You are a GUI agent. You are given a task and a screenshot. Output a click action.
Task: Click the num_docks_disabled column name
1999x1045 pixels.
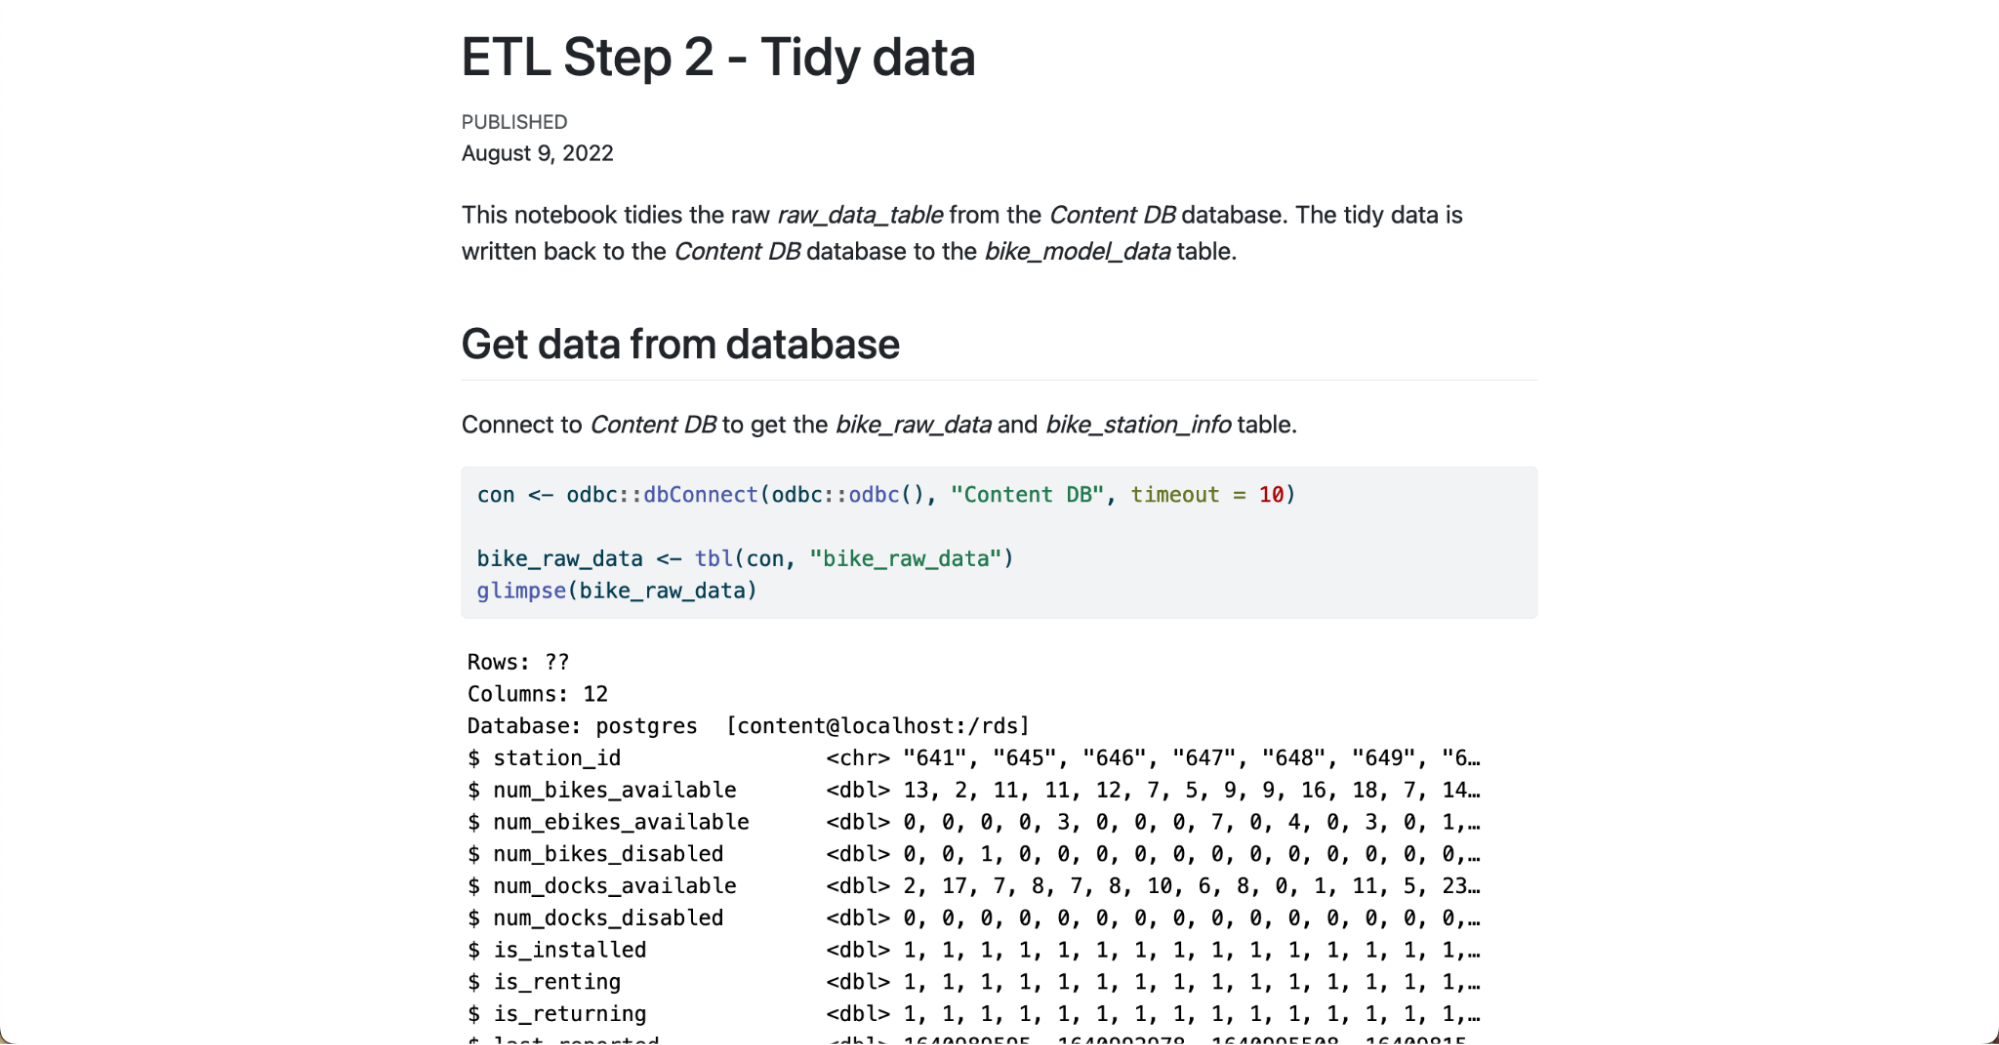point(608,918)
